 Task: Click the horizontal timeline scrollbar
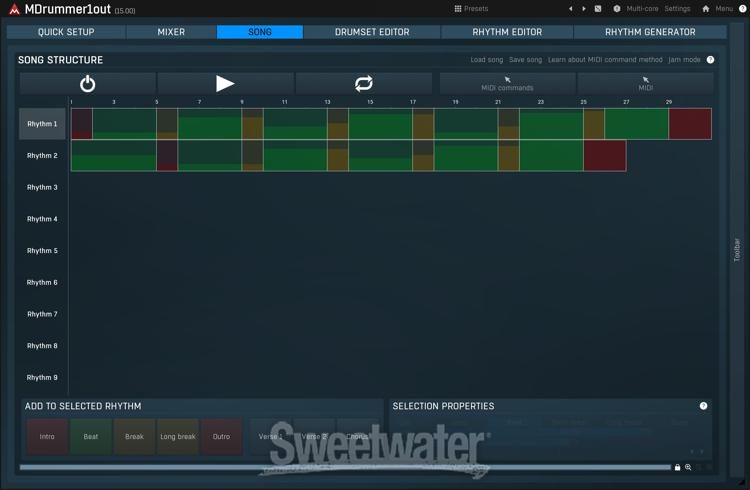[345, 467]
